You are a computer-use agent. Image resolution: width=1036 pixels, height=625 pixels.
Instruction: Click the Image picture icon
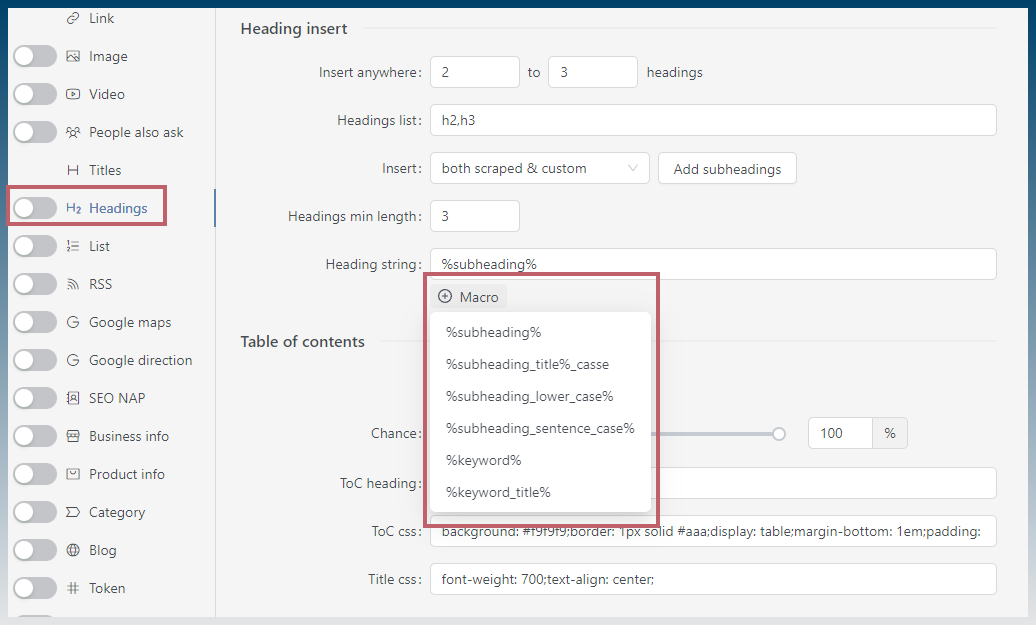(73, 56)
